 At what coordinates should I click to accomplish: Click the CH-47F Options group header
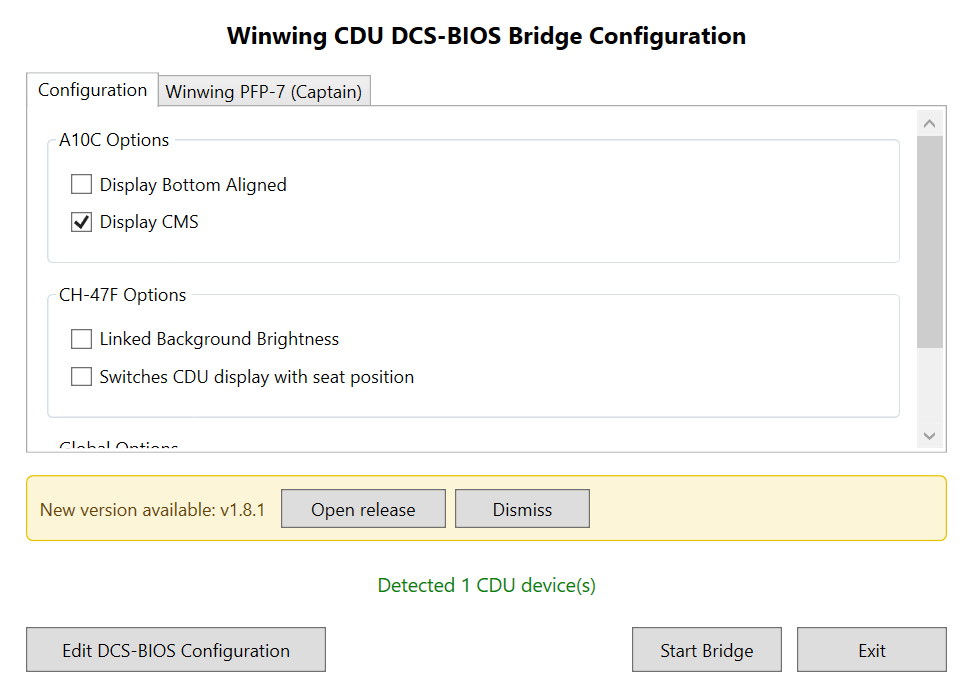(123, 295)
